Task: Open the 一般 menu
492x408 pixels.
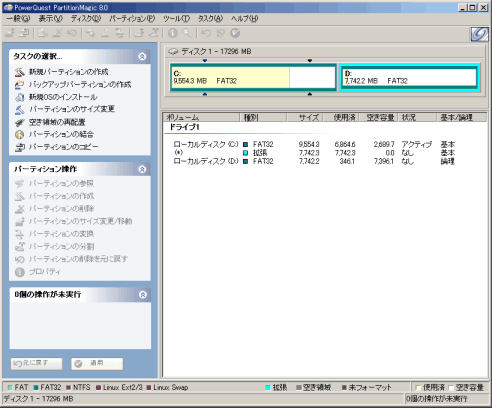Action: click(18, 19)
